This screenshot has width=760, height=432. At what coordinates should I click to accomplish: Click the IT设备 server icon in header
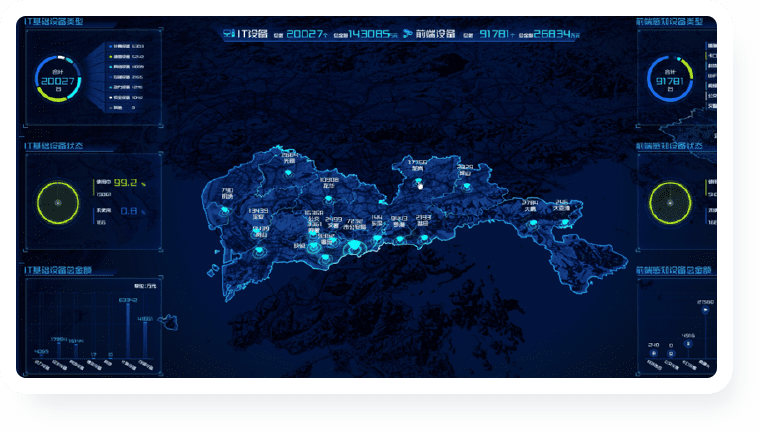click(x=229, y=33)
